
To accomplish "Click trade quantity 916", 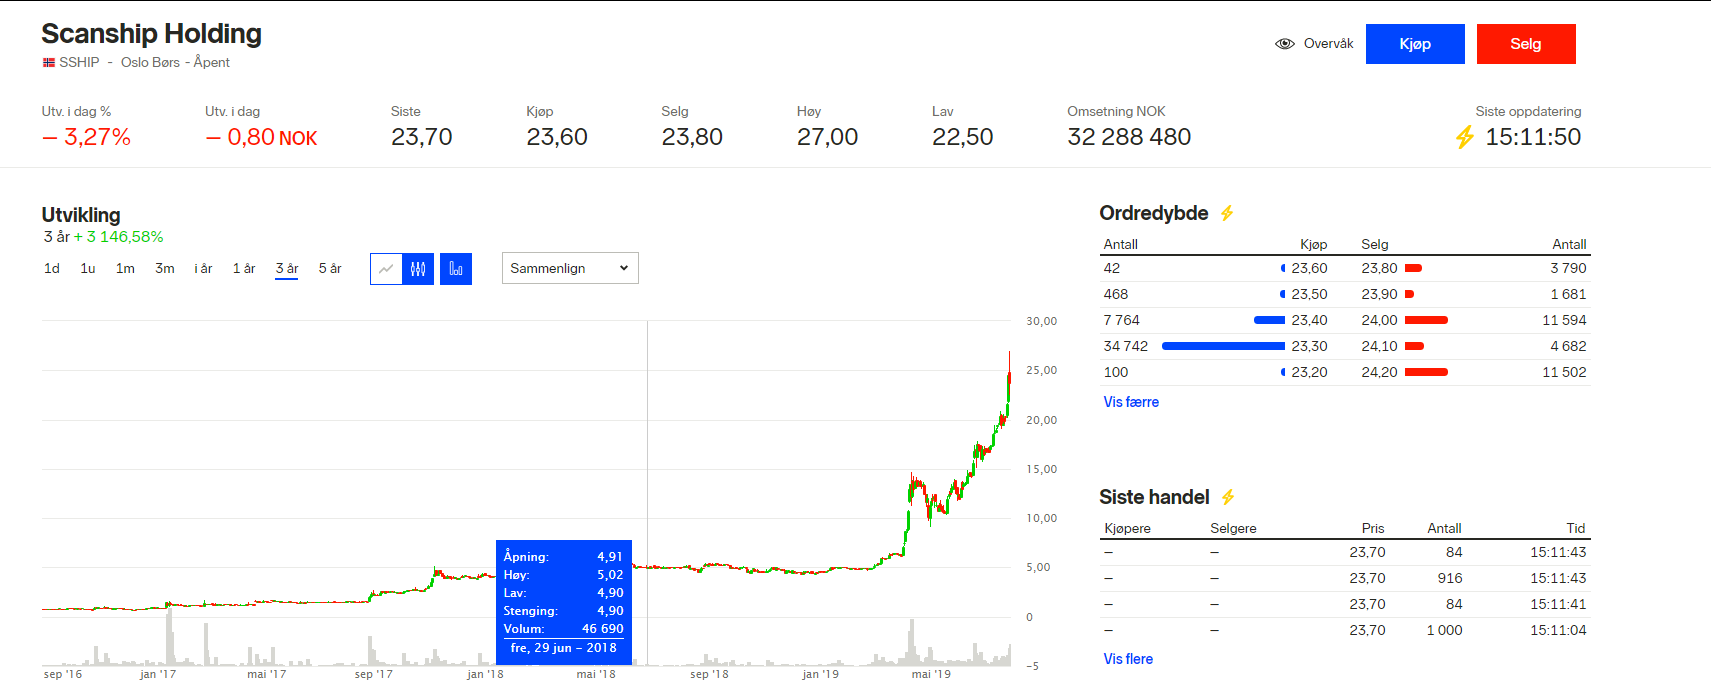I will click(1450, 578).
